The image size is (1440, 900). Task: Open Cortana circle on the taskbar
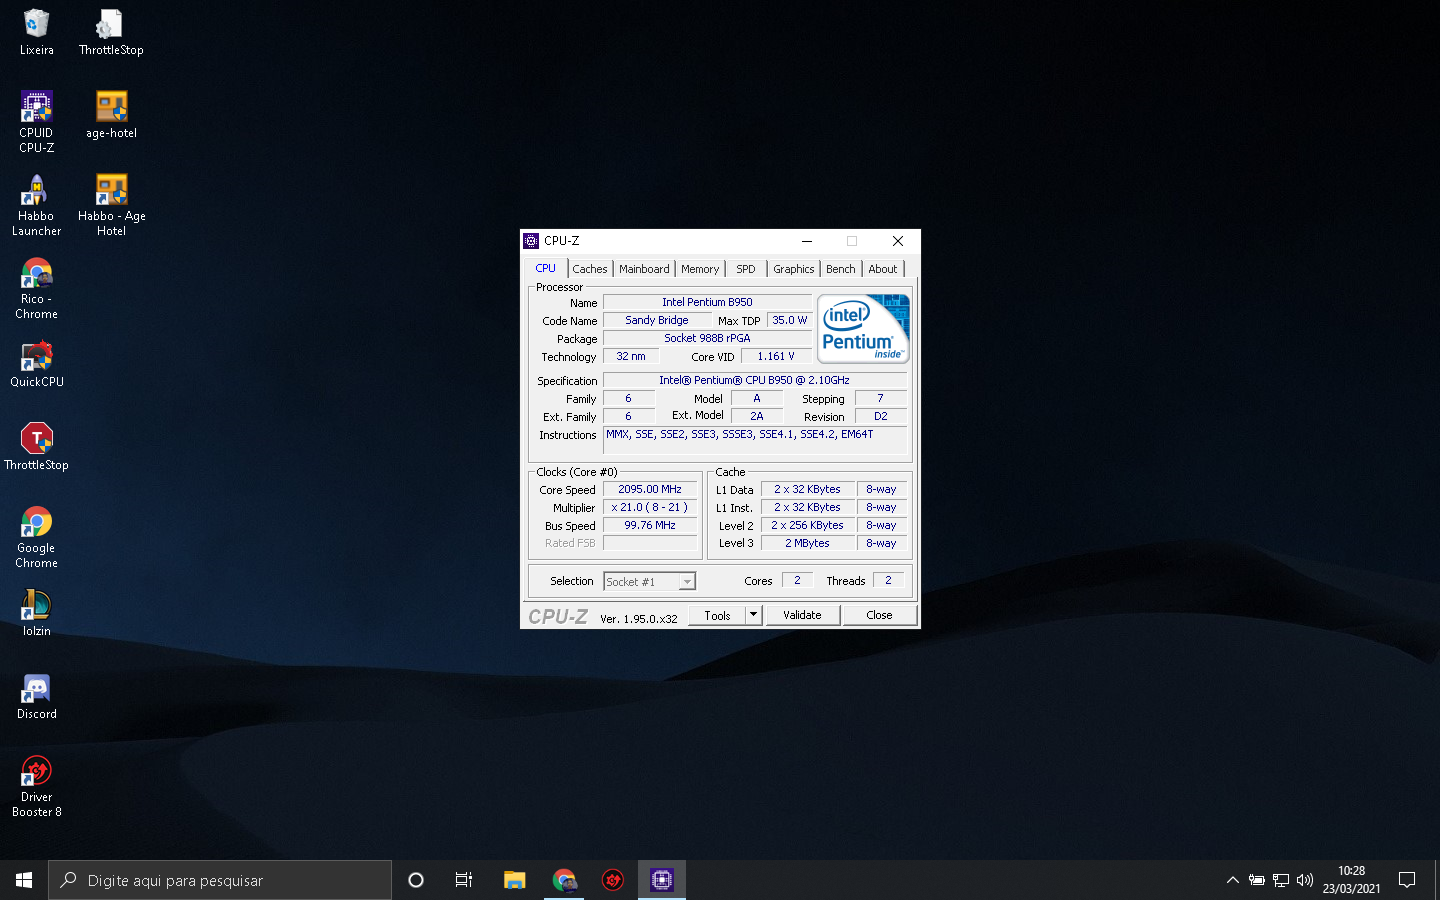pyautogui.click(x=416, y=880)
